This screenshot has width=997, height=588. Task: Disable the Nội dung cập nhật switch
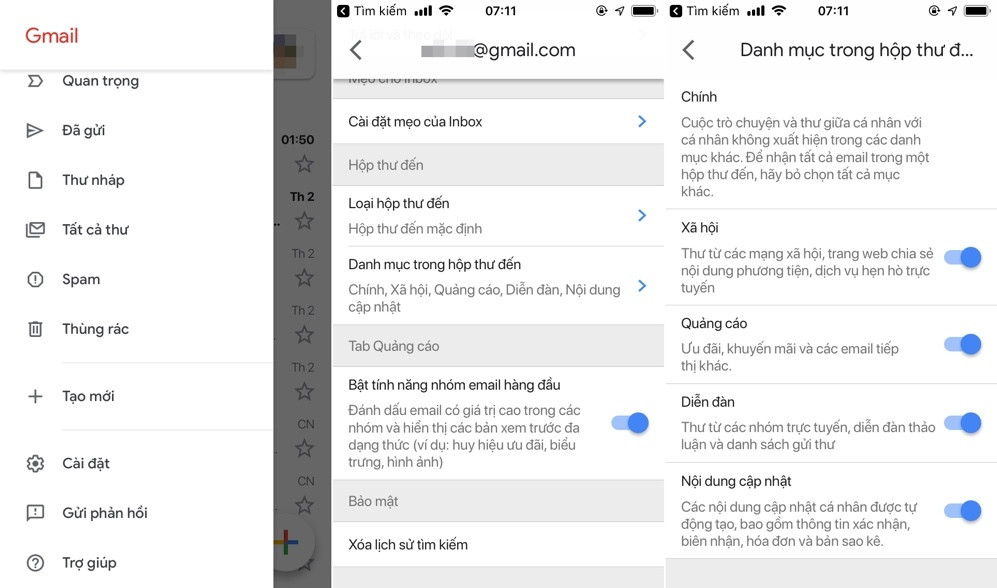(x=961, y=511)
